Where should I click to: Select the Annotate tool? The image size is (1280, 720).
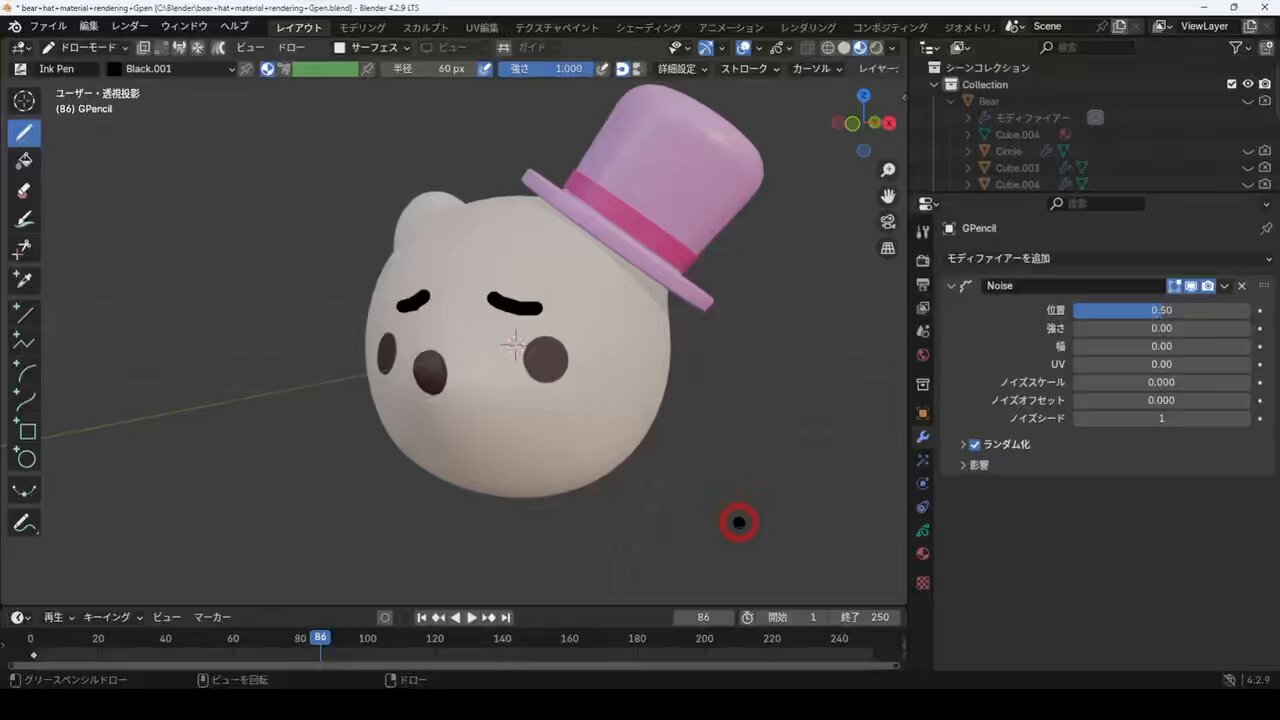25,523
